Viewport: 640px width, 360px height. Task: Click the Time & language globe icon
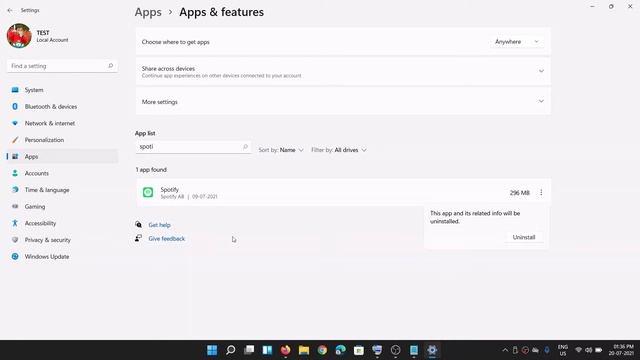click(x=15, y=190)
